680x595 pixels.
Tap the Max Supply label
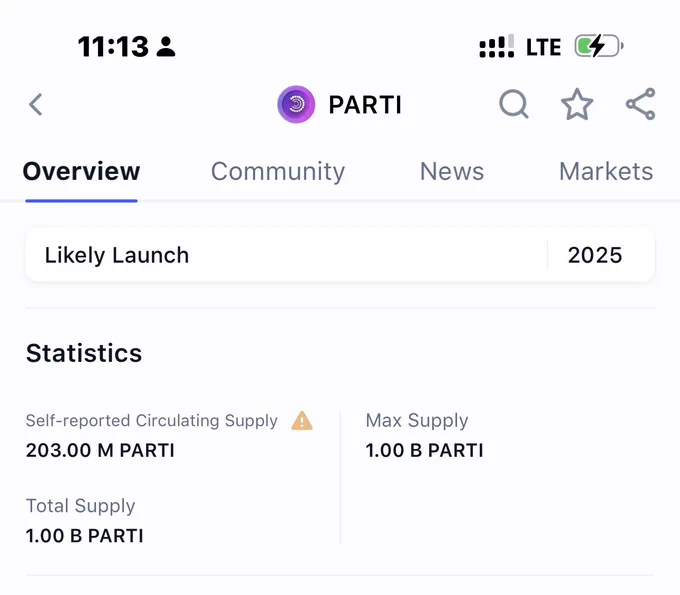417,421
